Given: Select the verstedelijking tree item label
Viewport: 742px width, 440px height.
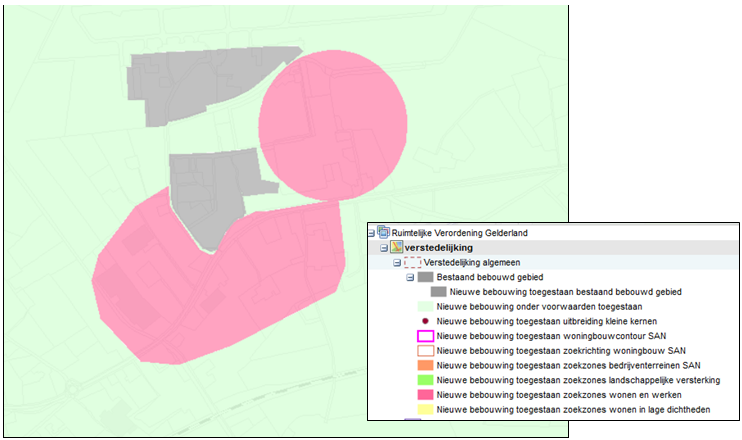Looking at the screenshot, I should point(438,247).
